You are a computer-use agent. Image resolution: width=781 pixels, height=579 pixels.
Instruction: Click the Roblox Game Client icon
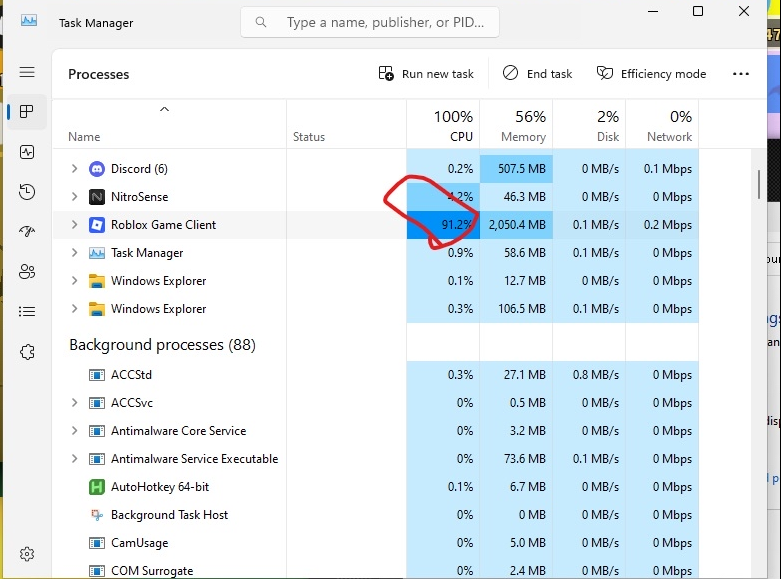pyautogui.click(x=97, y=225)
